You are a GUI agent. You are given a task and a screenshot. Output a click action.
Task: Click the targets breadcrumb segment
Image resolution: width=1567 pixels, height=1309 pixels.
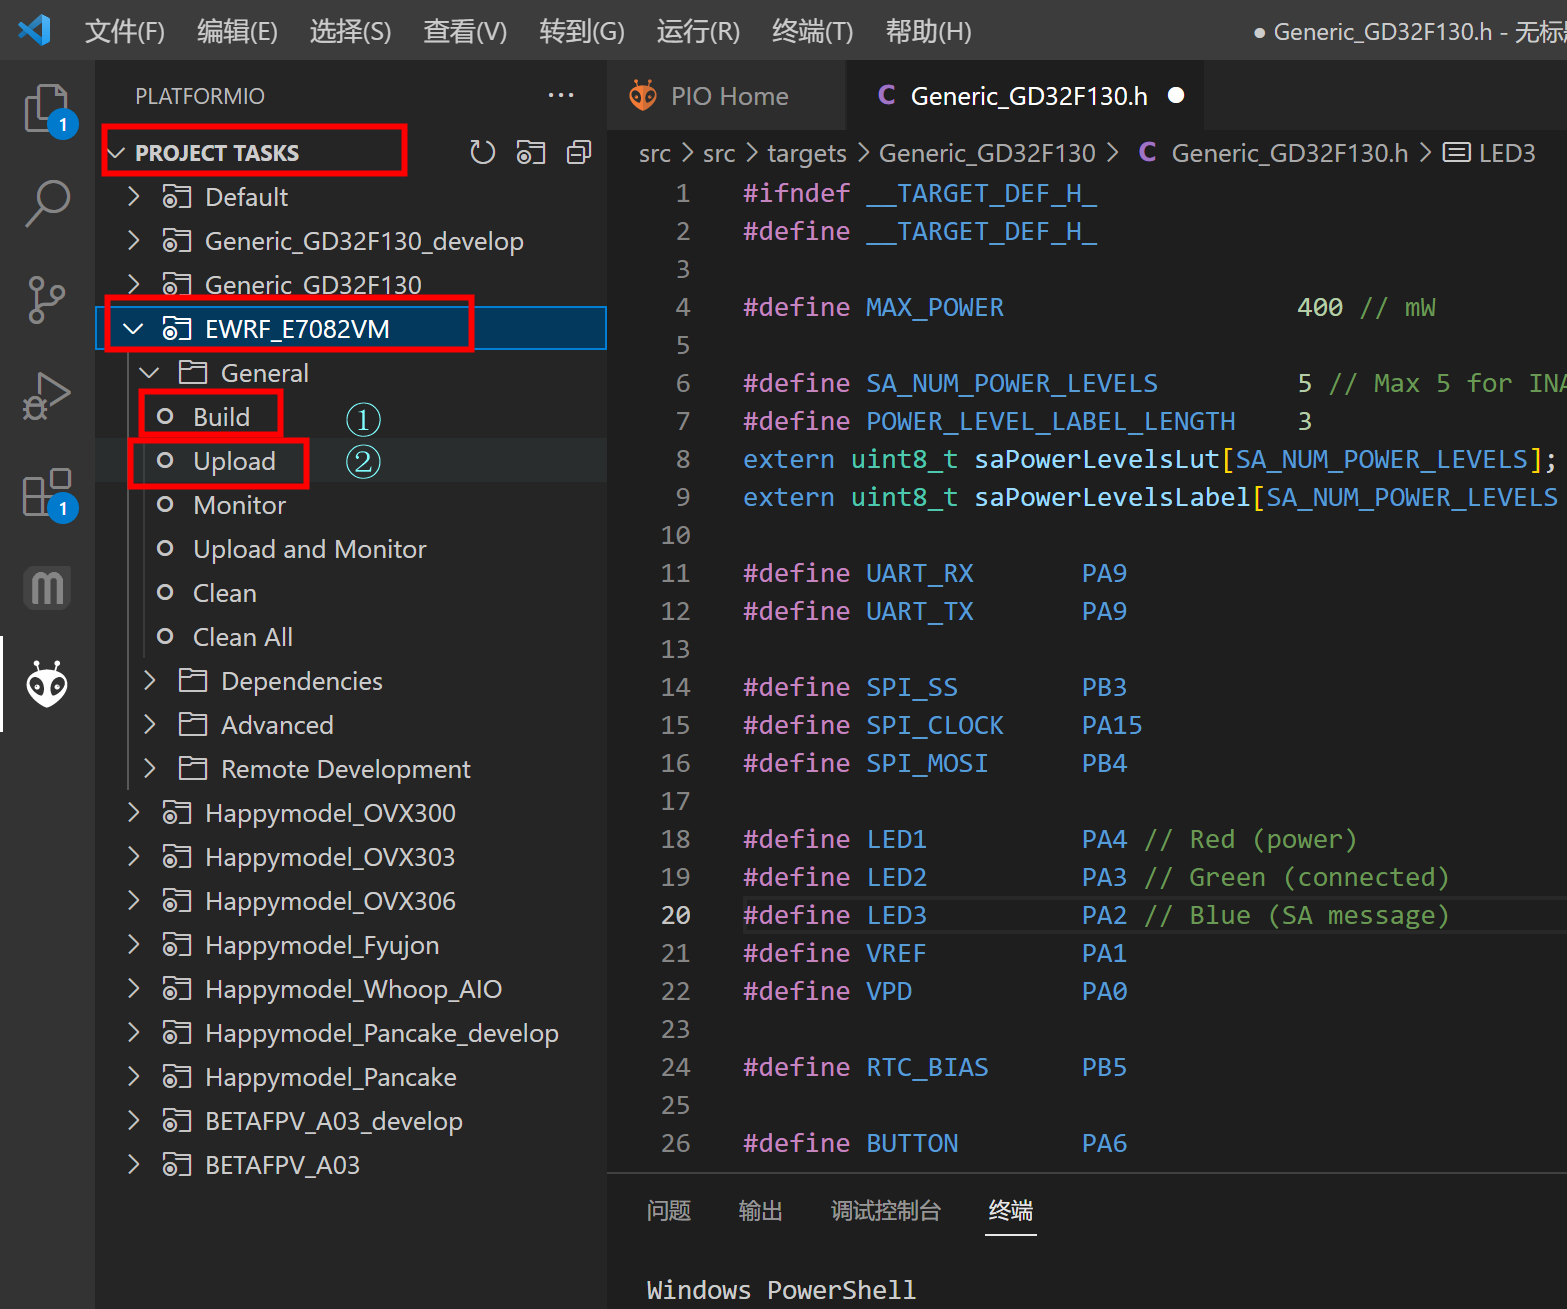806,153
